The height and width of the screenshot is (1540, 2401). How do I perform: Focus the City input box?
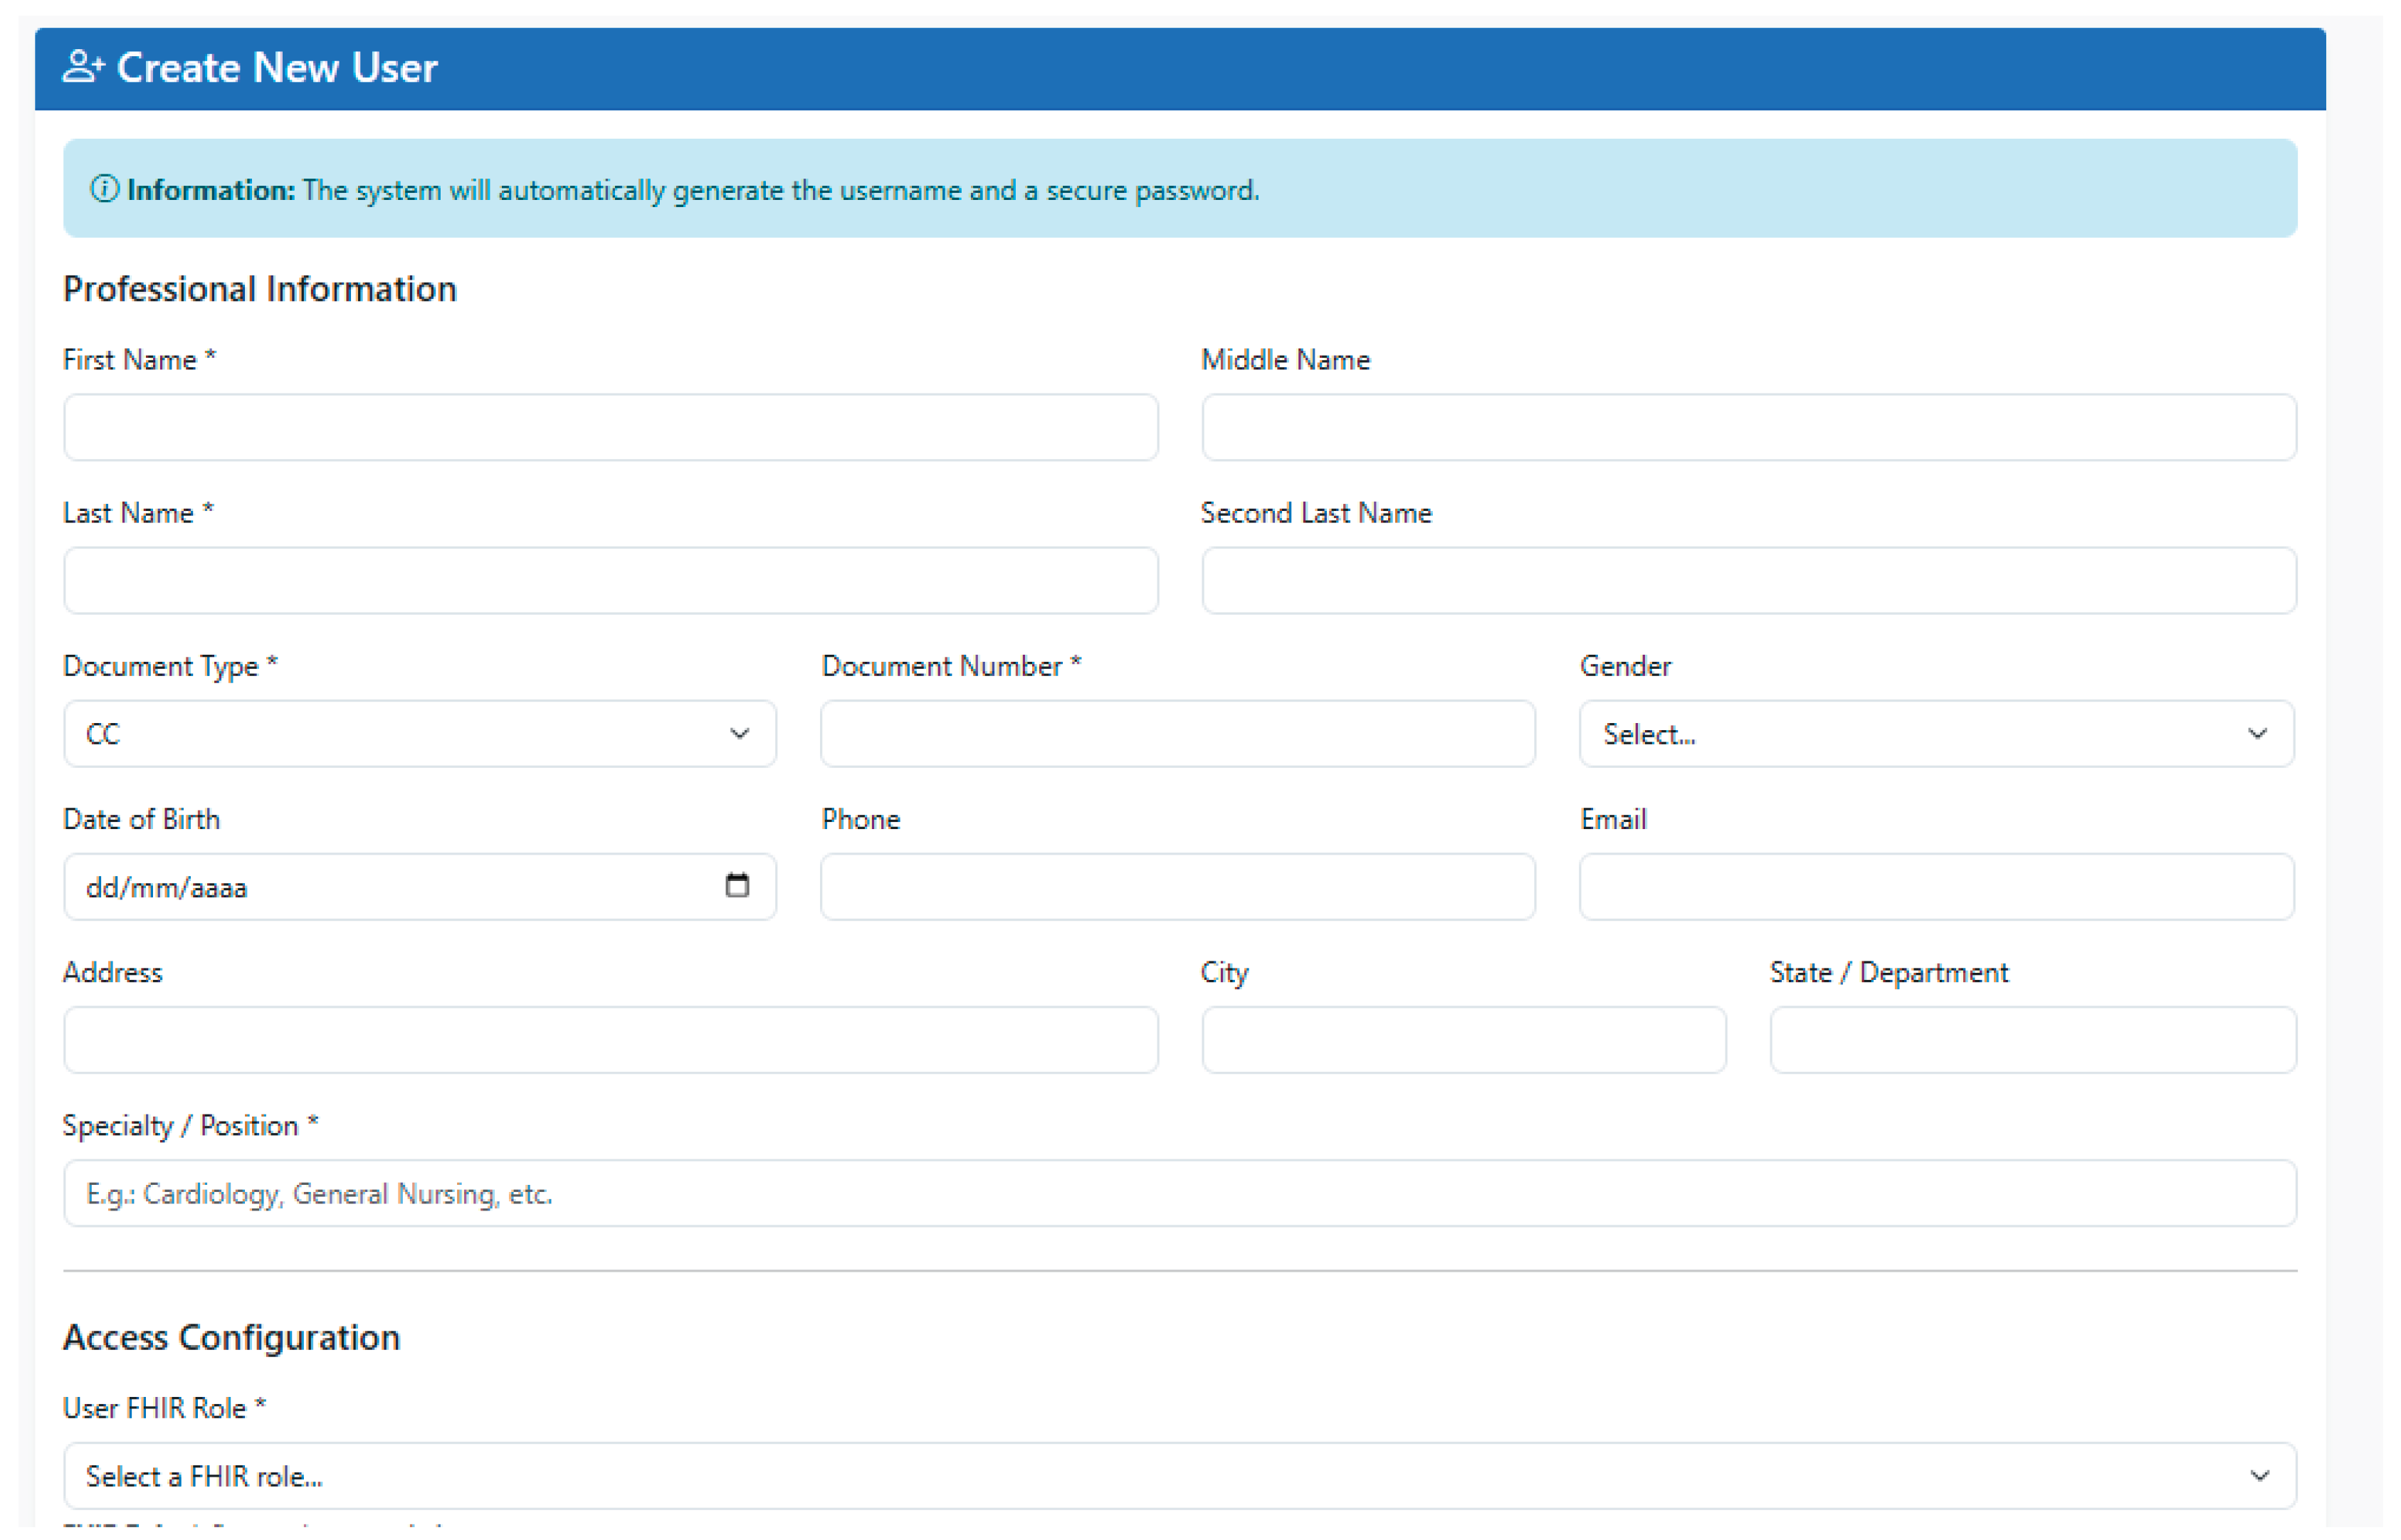click(1463, 1040)
